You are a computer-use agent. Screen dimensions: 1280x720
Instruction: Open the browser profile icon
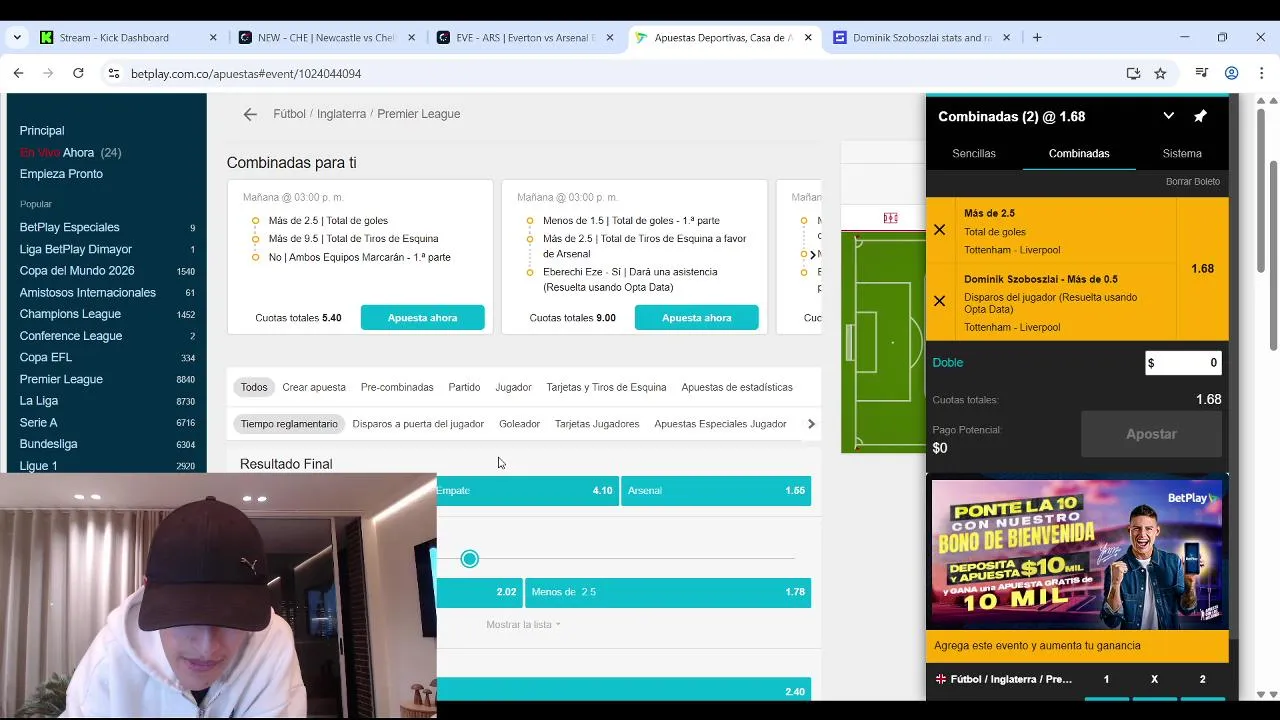(1232, 73)
